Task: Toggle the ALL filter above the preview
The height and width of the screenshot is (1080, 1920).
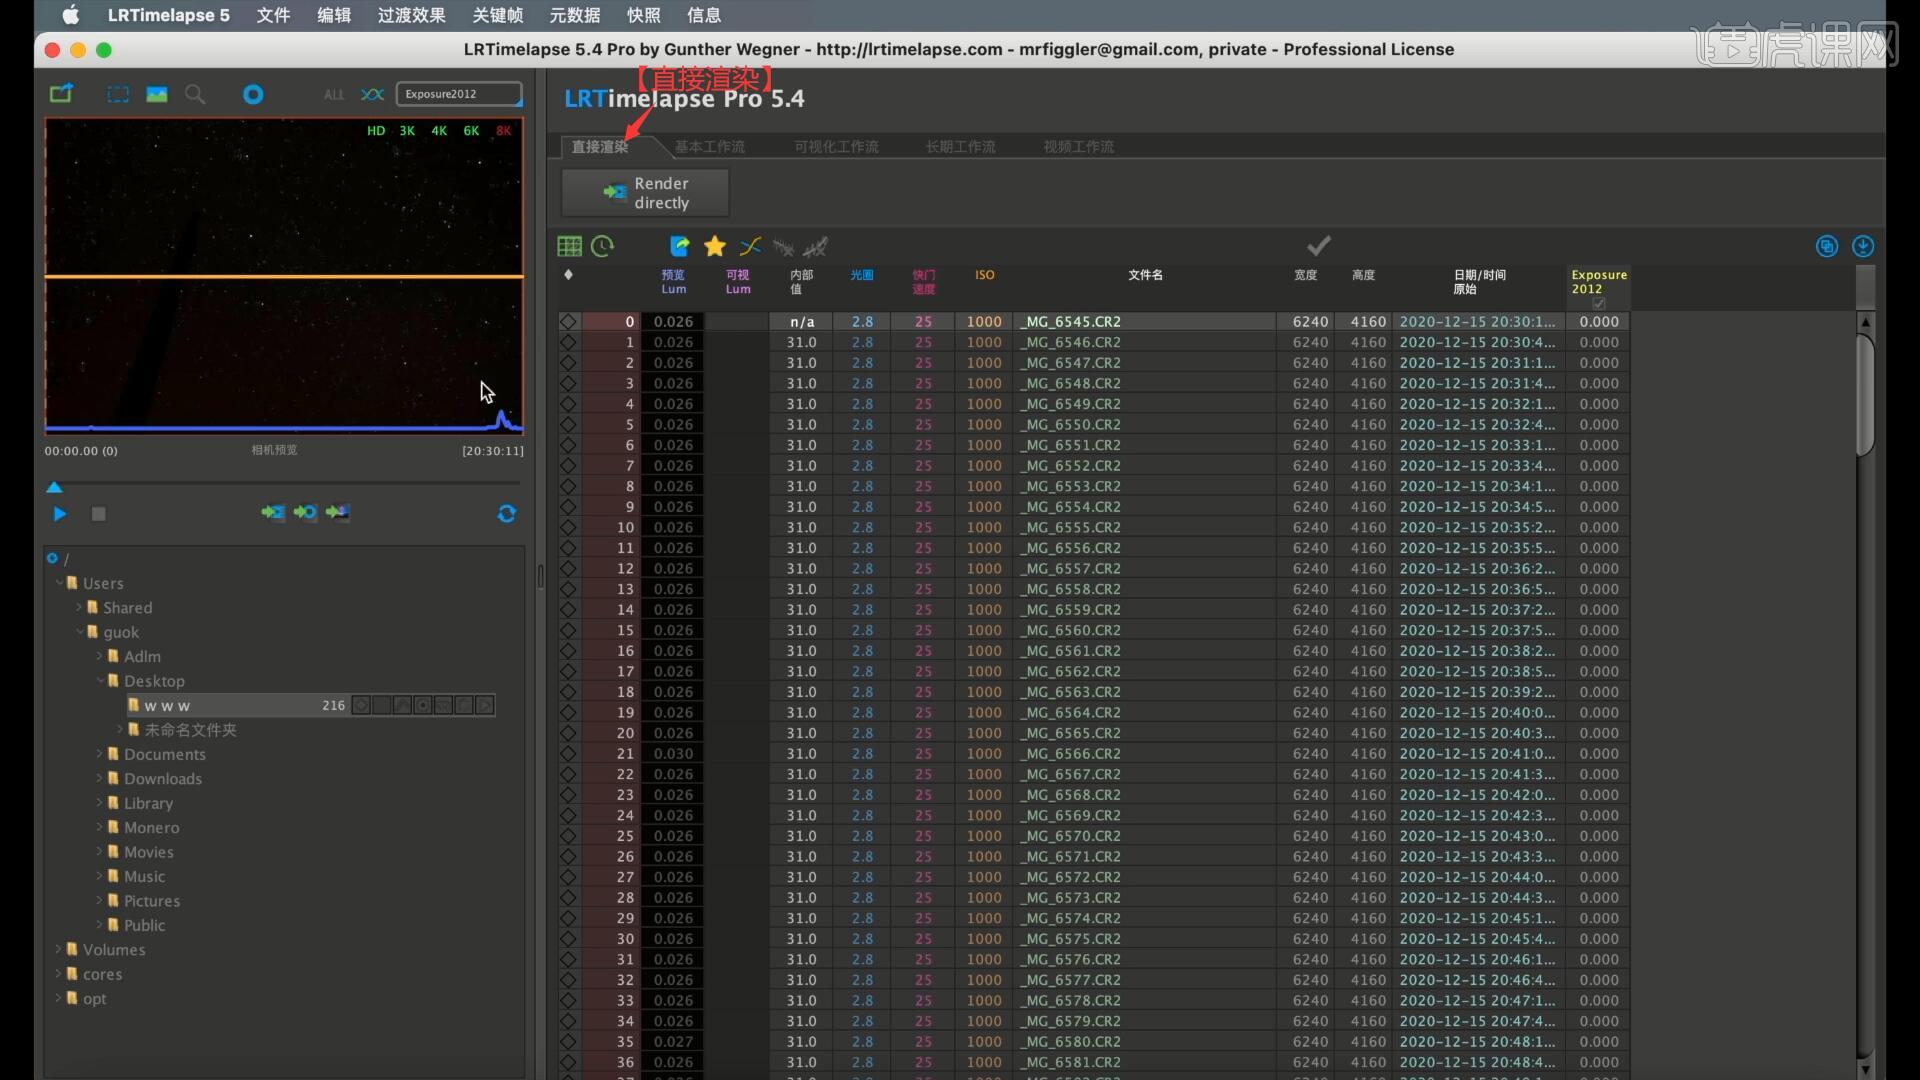Action: (x=334, y=95)
